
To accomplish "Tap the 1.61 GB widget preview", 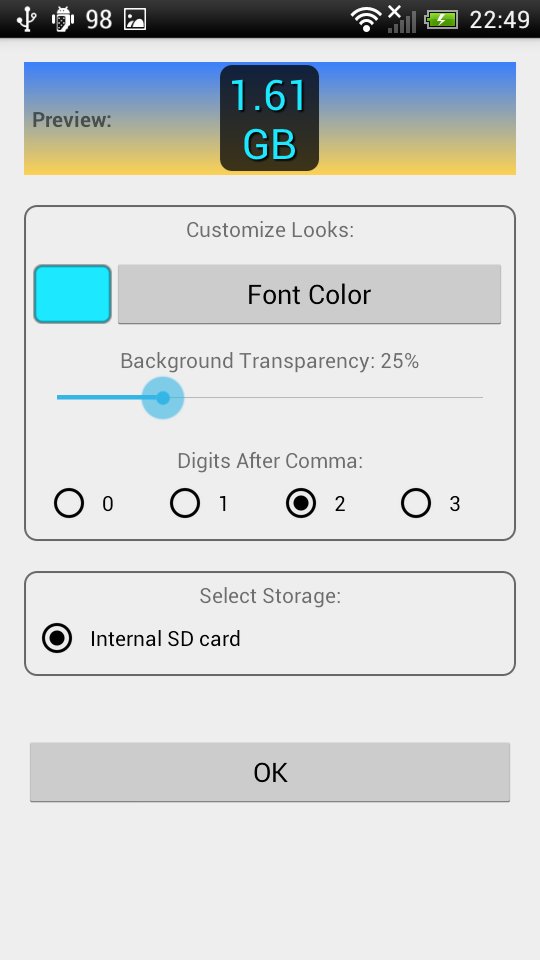I will [x=269, y=118].
